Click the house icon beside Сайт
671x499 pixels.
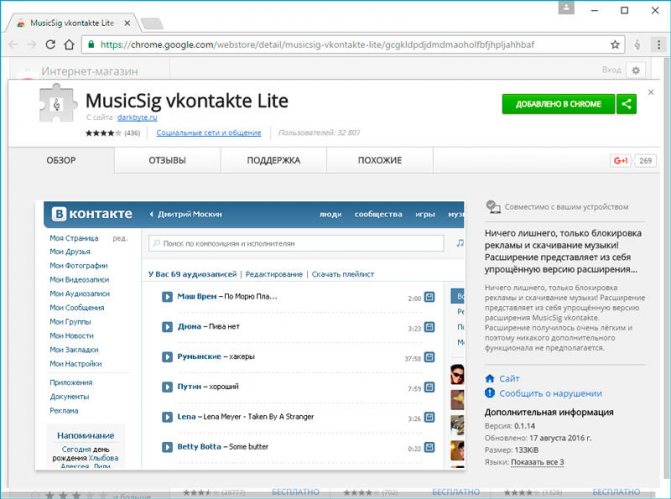pos(490,378)
